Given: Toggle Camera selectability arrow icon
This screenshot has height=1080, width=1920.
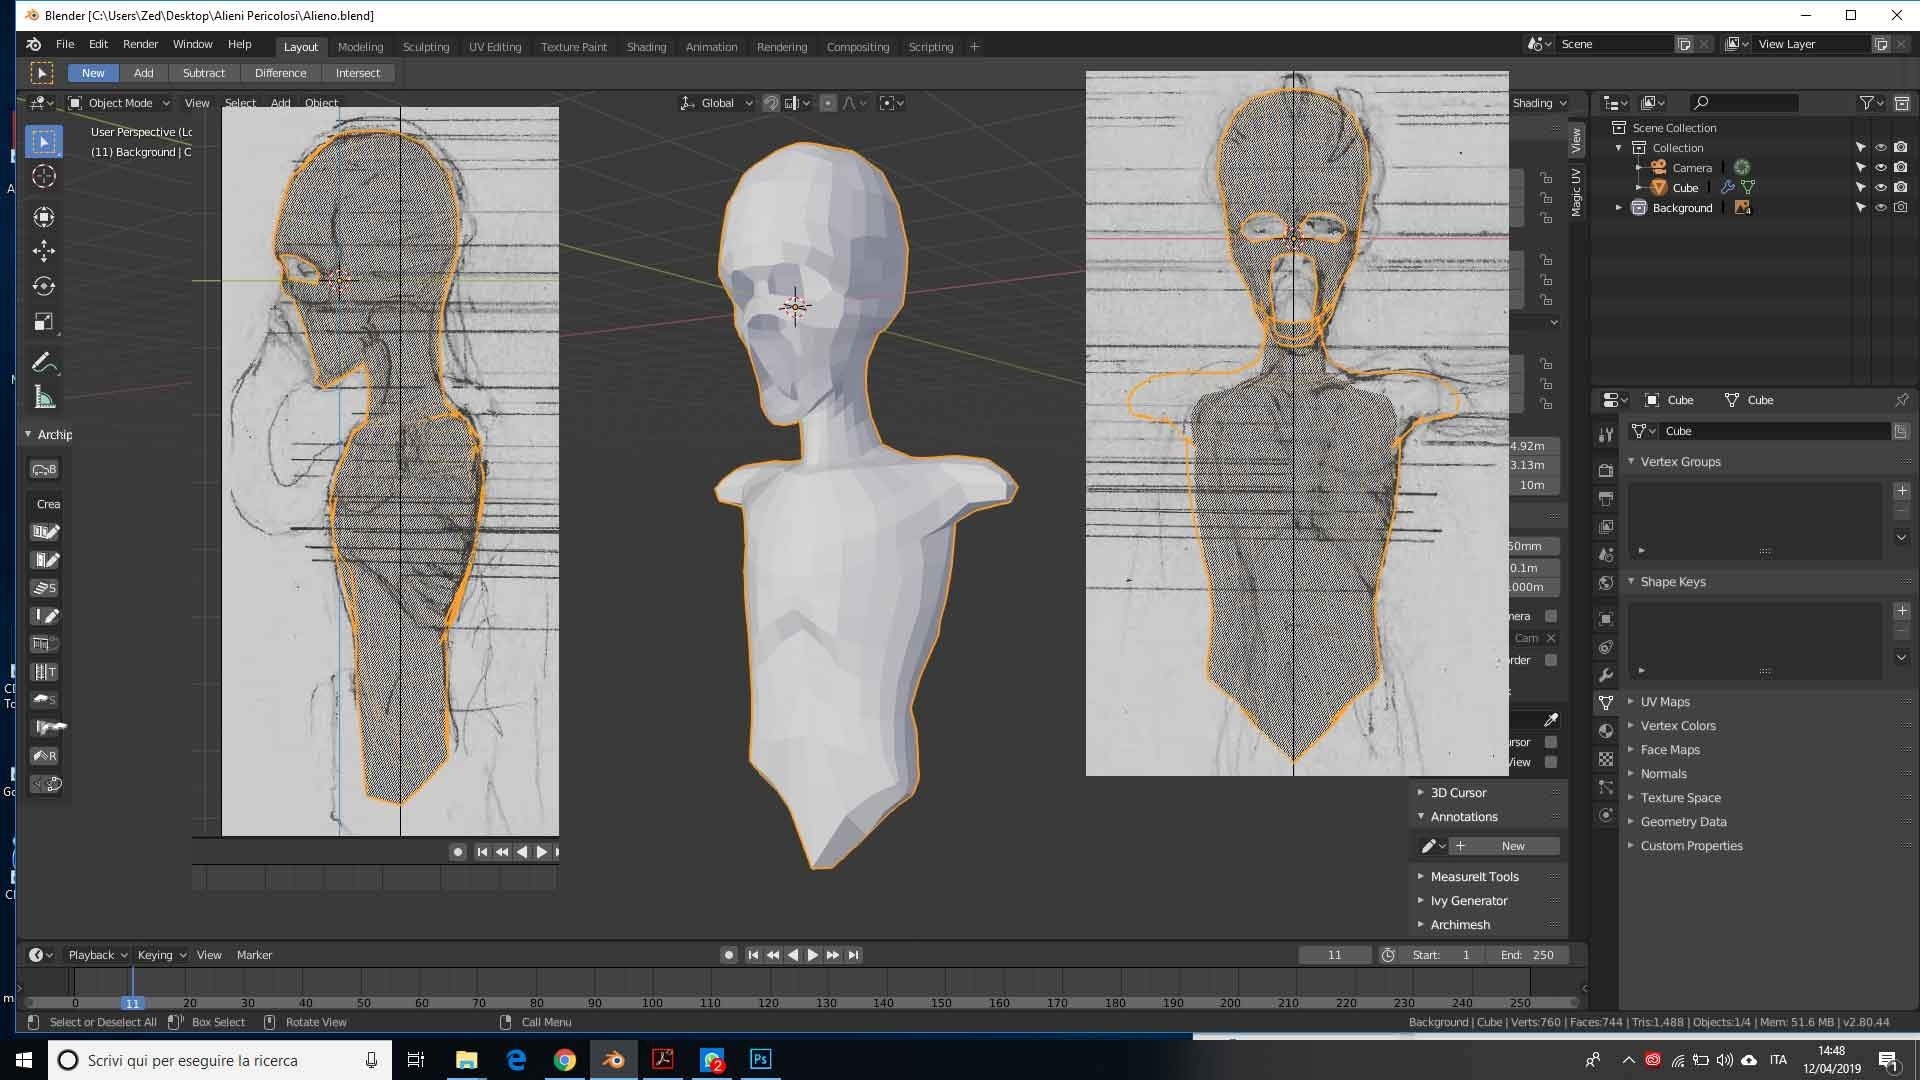Looking at the screenshot, I should [1860, 168].
